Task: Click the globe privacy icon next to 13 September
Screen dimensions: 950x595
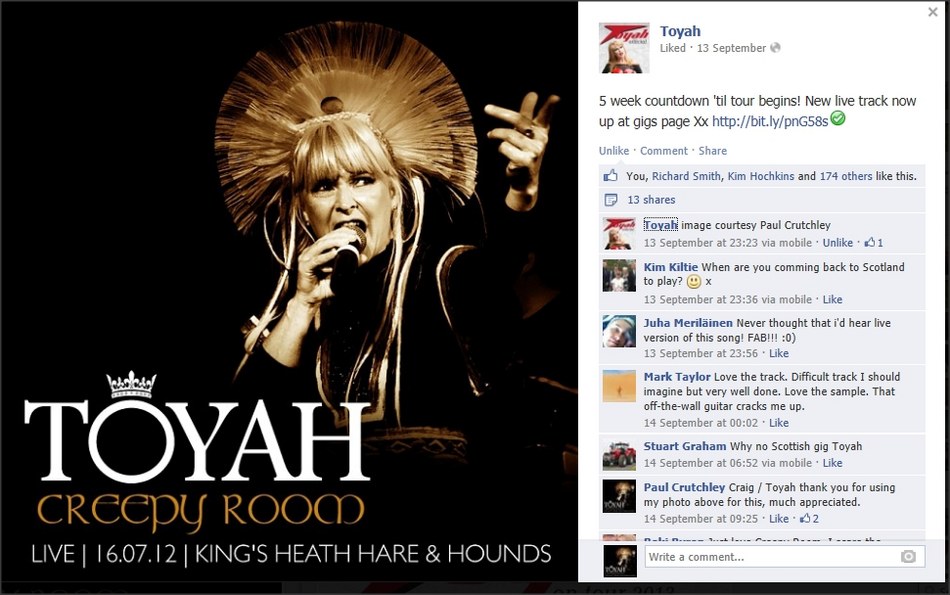Action: click(x=775, y=48)
